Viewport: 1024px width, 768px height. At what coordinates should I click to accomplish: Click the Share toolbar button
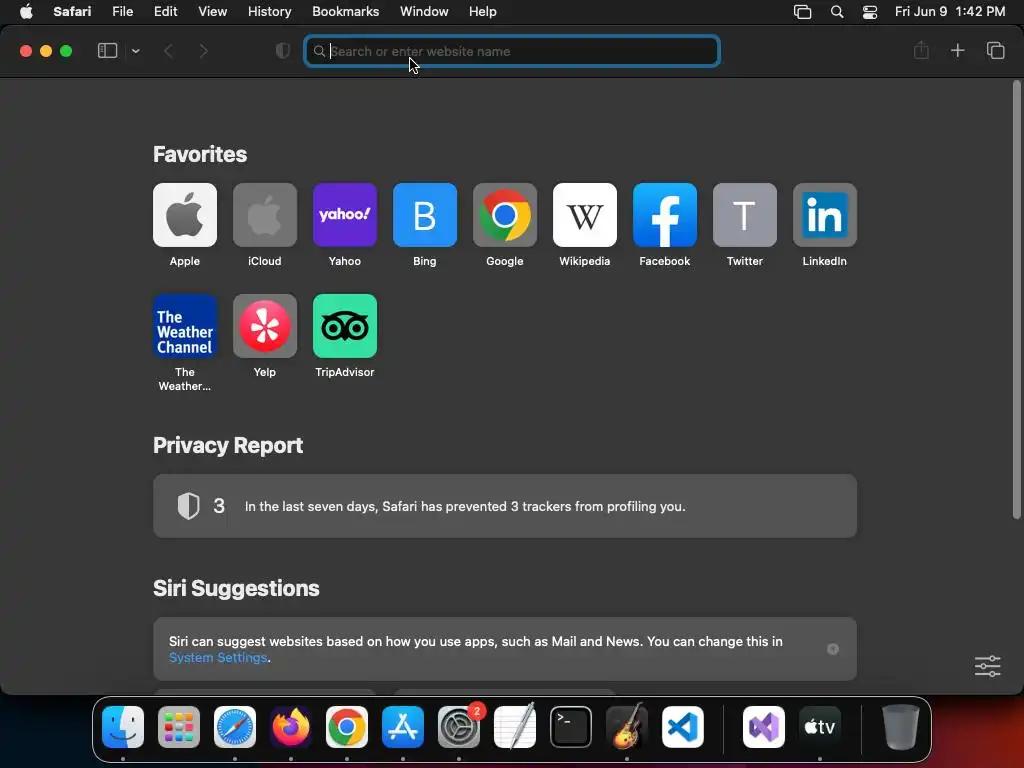click(921, 50)
